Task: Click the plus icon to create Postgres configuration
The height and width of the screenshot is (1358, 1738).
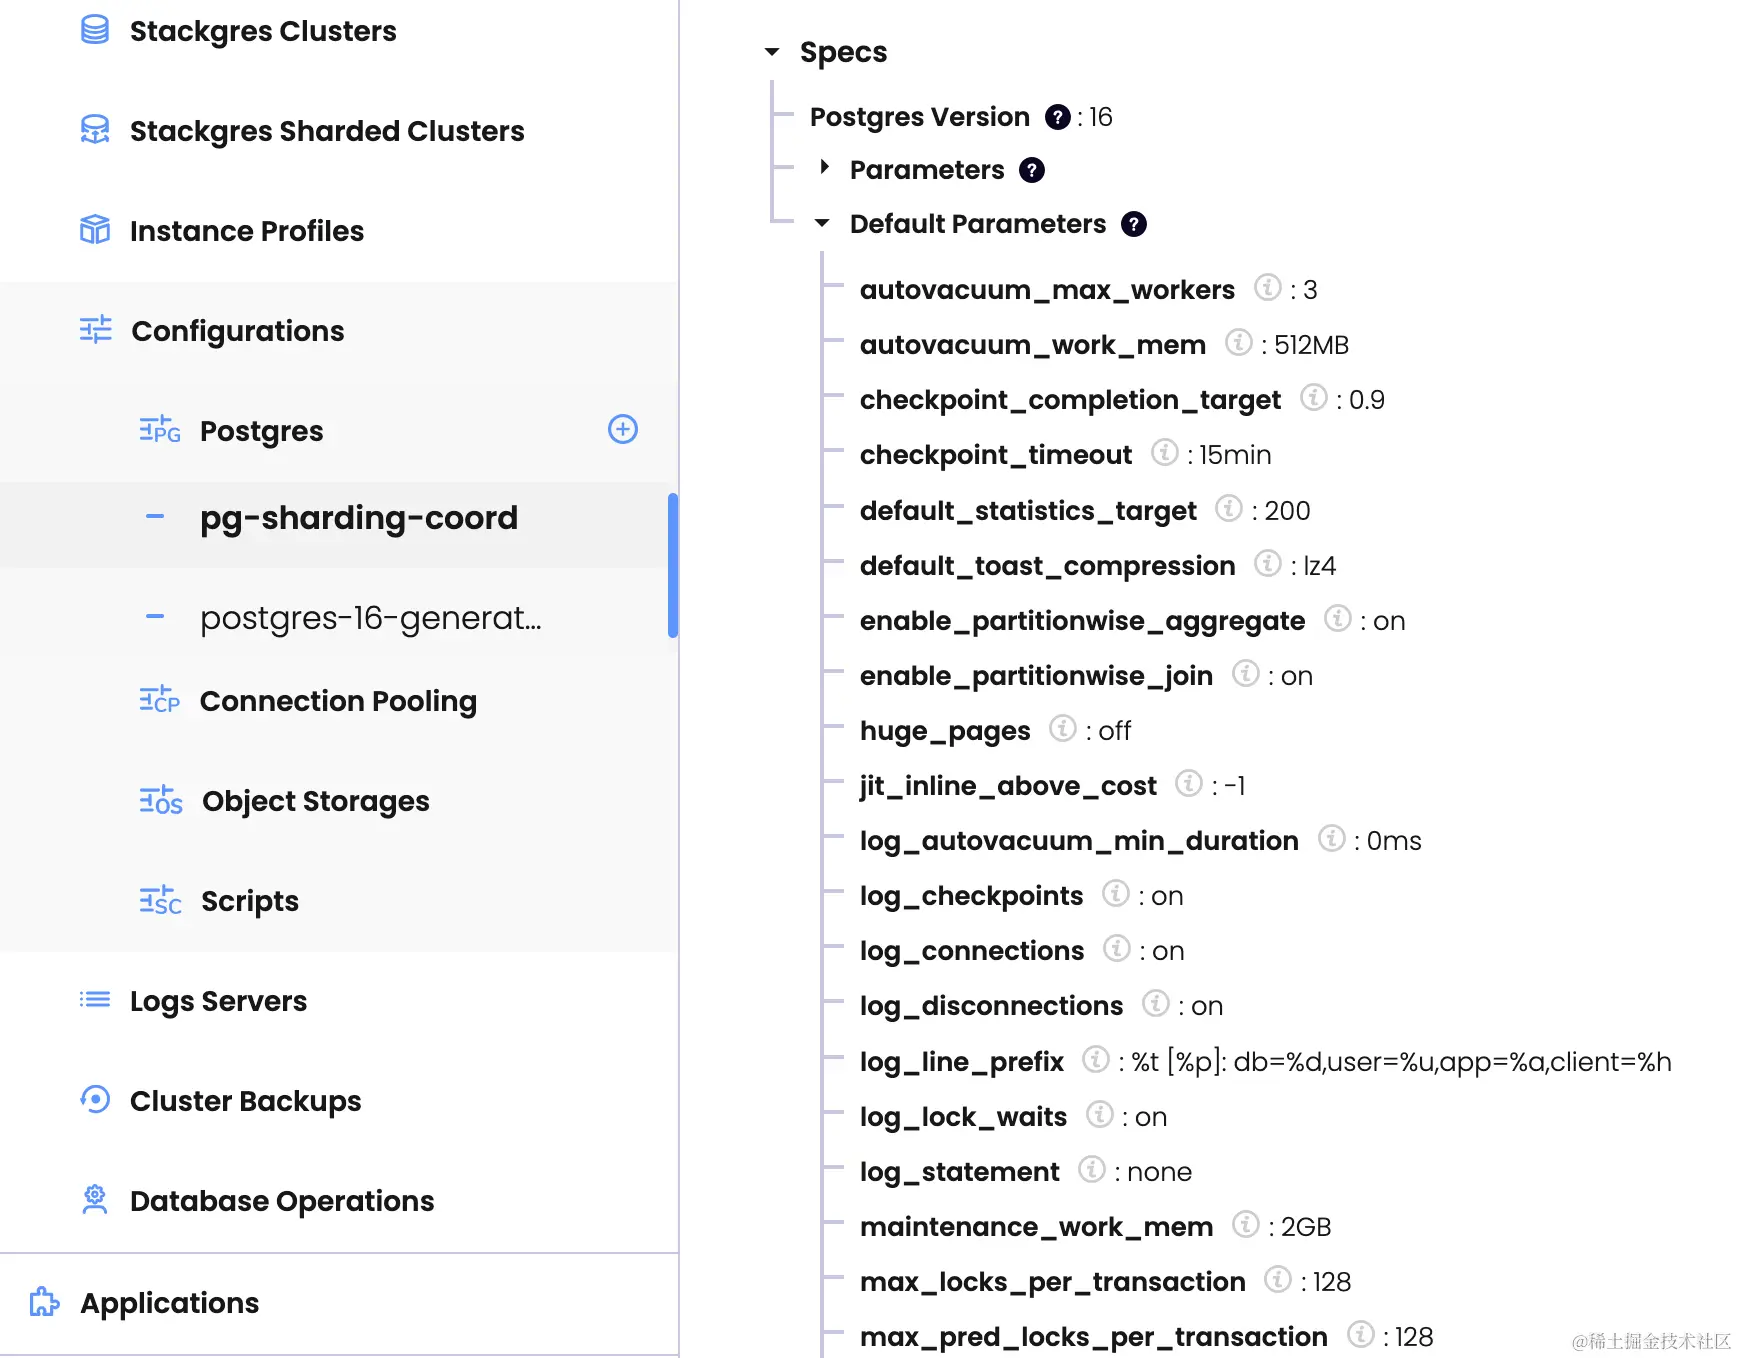Action: pyautogui.click(x=622, y=429)
